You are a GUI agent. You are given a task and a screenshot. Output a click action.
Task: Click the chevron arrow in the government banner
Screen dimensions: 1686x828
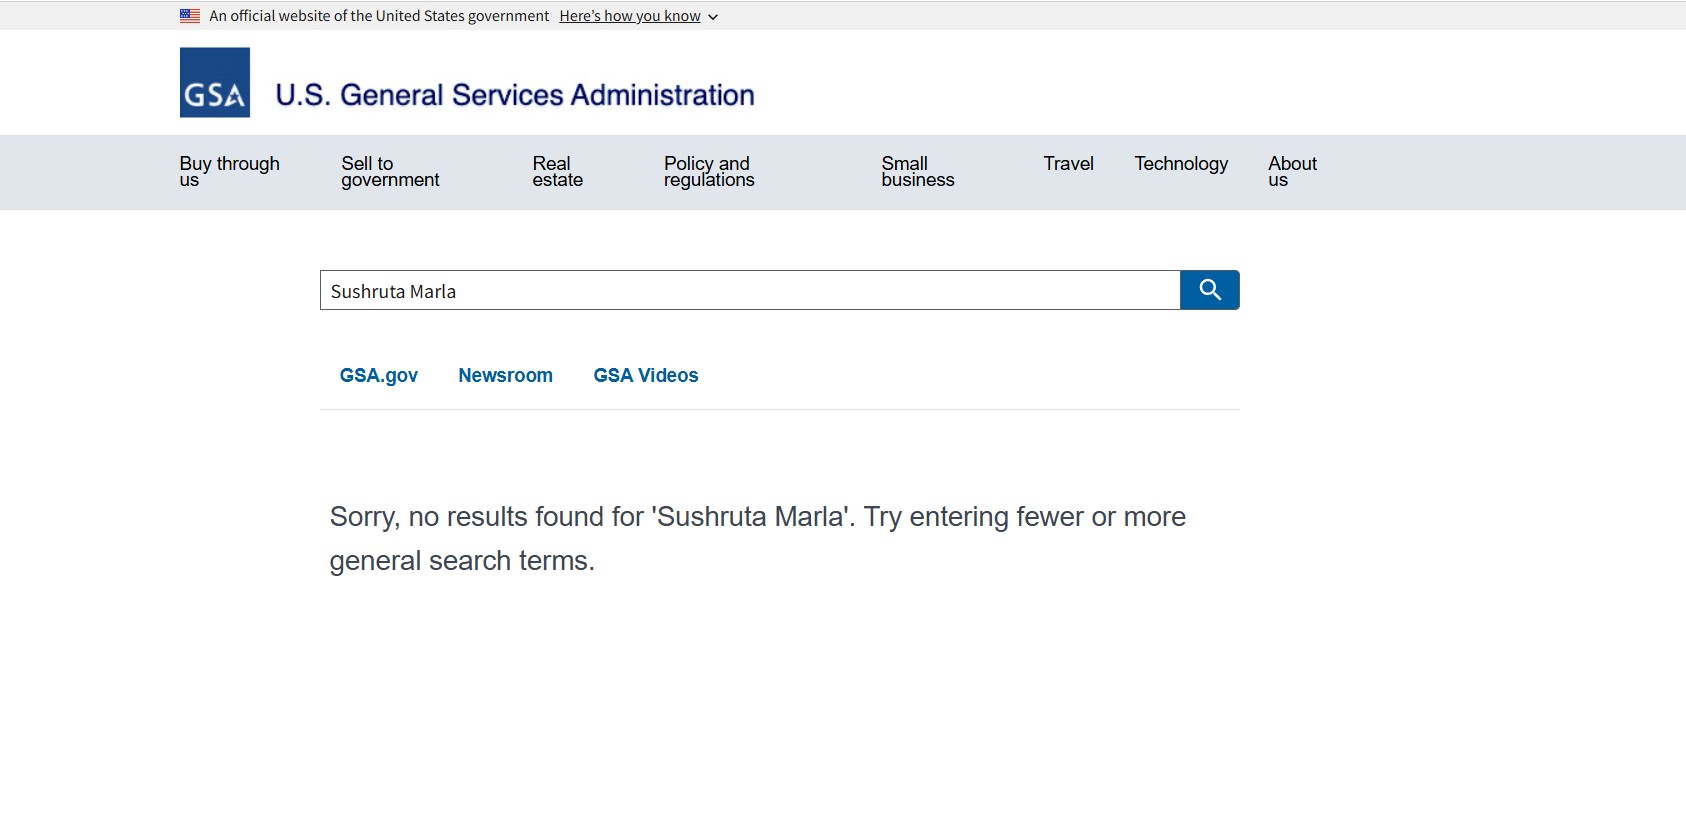(x=713, y=17)
